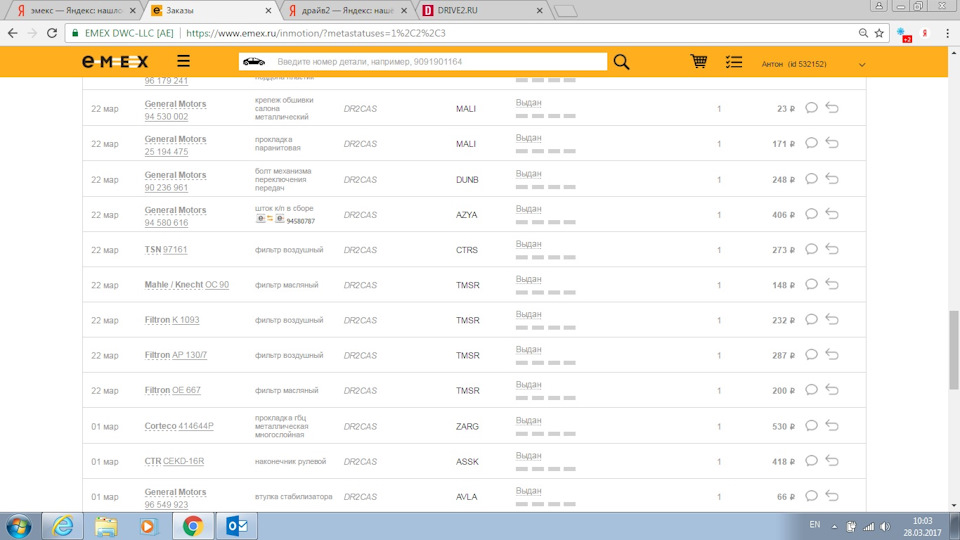Image resolution: width=960 pixels, height=540 pixels.
Task: Click return arrow for the 248 ₽ row
Action: click(x=831, y=179)
